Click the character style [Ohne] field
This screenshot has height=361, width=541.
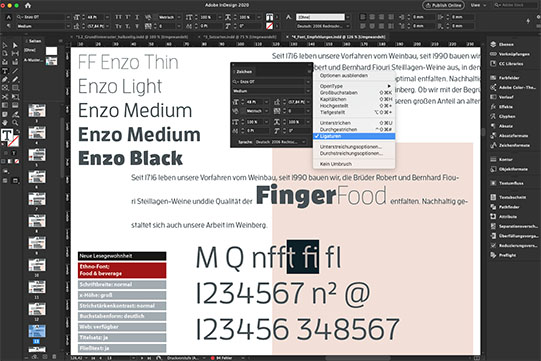pos(321,17)
